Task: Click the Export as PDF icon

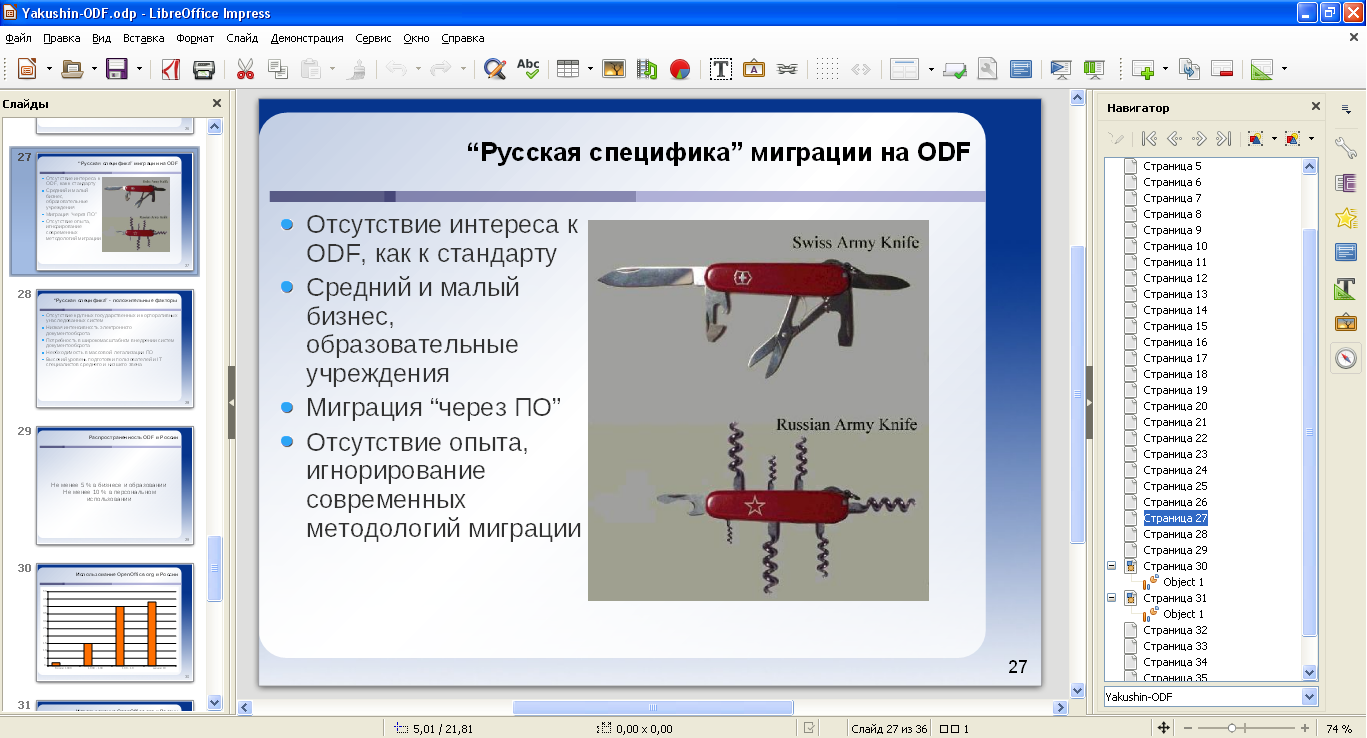Action: 171,69
